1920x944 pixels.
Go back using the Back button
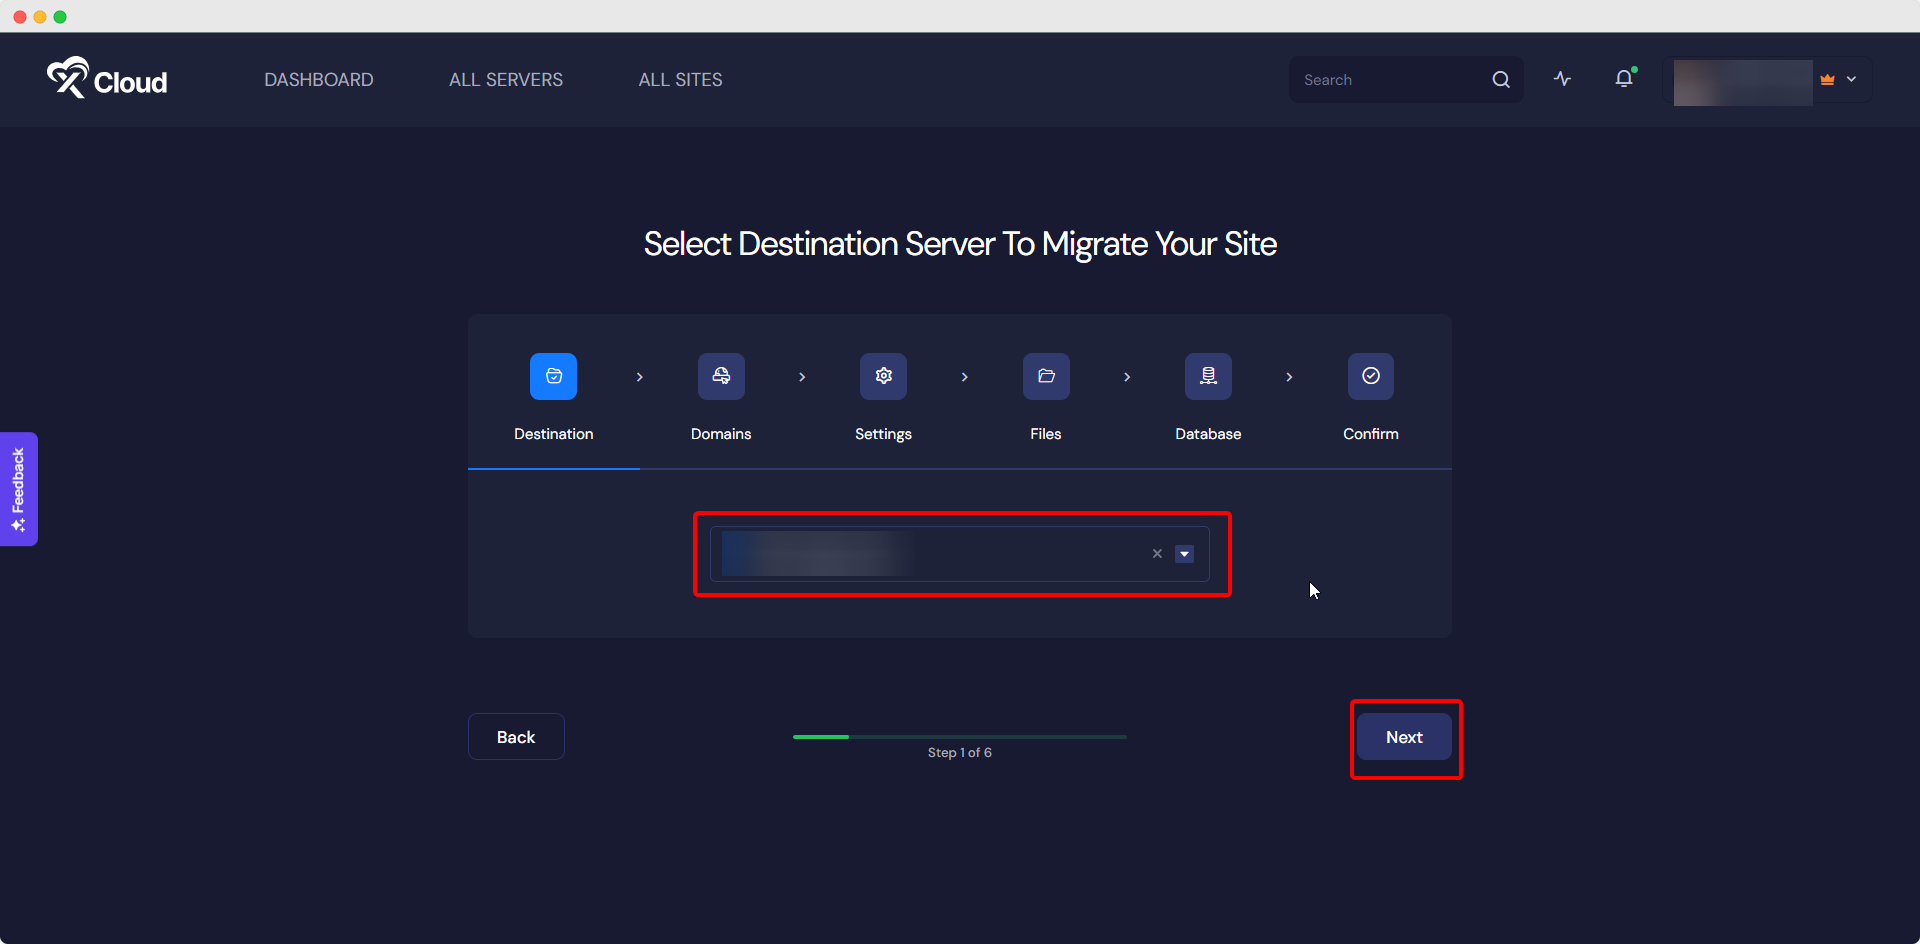pos(515,737)
